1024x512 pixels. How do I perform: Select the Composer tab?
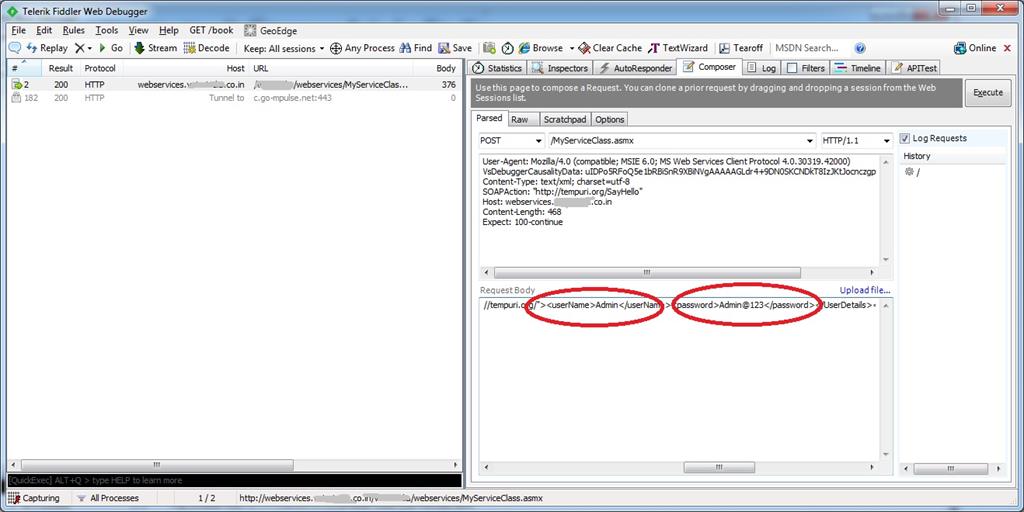(x=709, y=67)
